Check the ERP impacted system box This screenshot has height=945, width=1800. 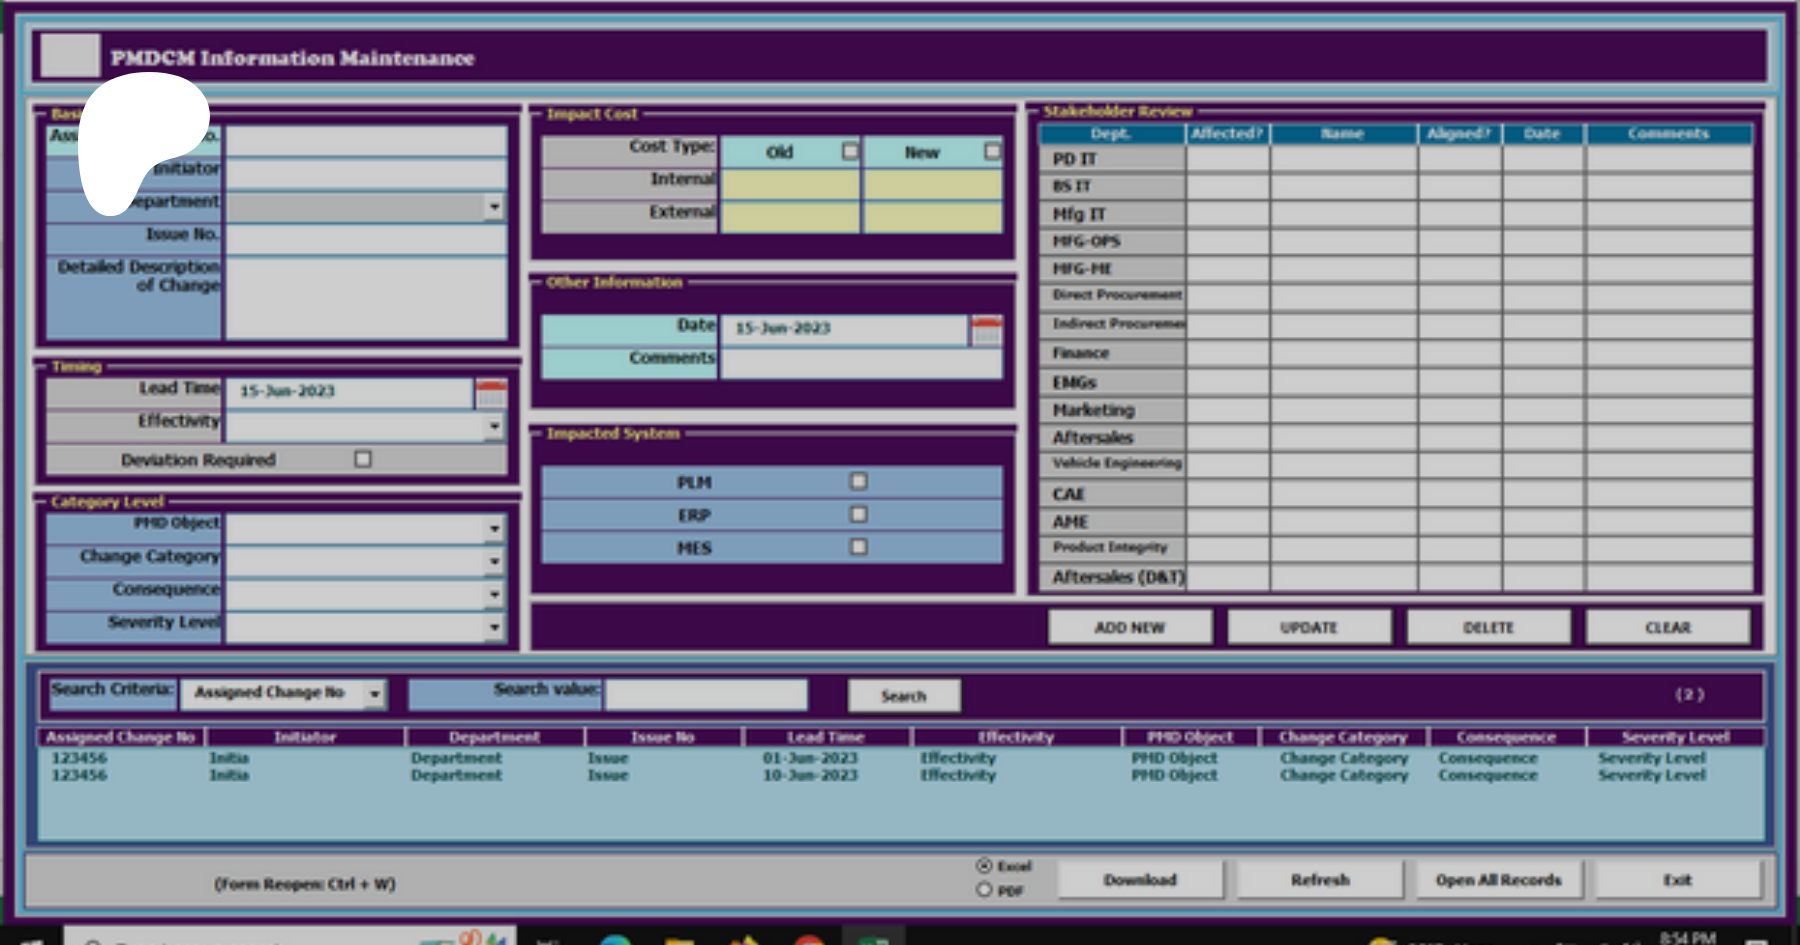pyautogui.click(x=858, y=514)
